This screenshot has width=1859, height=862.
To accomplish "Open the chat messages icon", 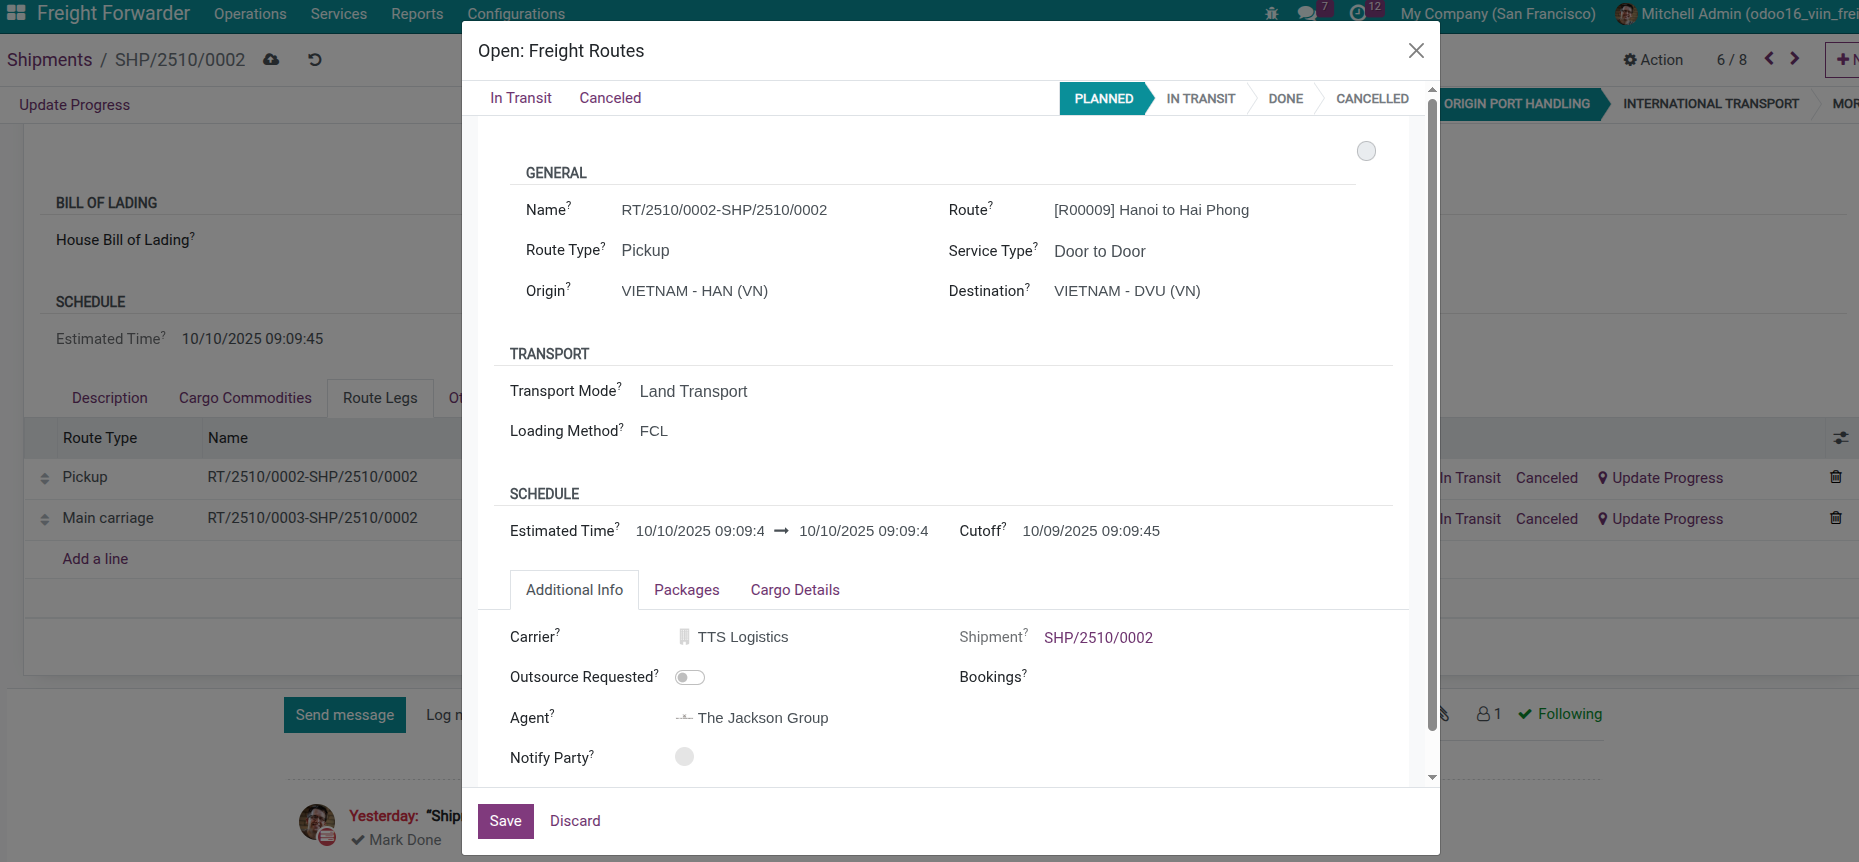I will pyautogui.click(x=1306, y=14).
